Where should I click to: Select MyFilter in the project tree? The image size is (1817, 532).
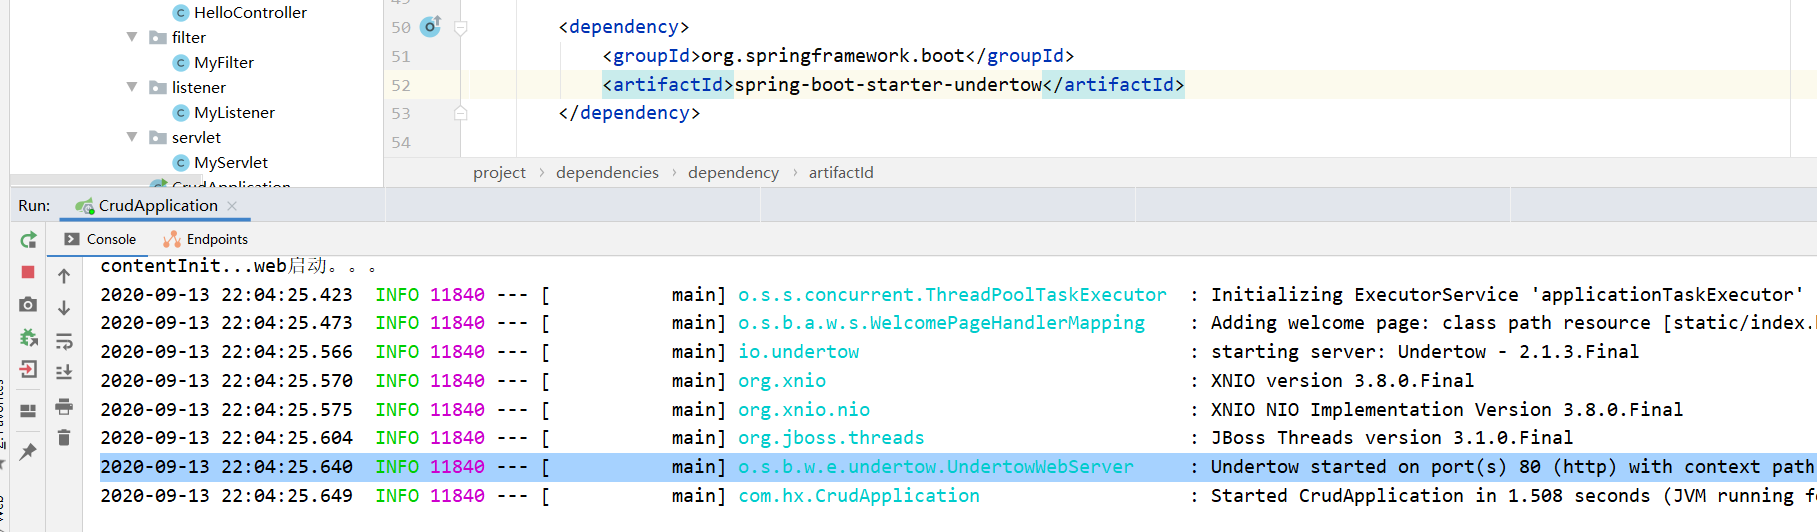(224, 63)
